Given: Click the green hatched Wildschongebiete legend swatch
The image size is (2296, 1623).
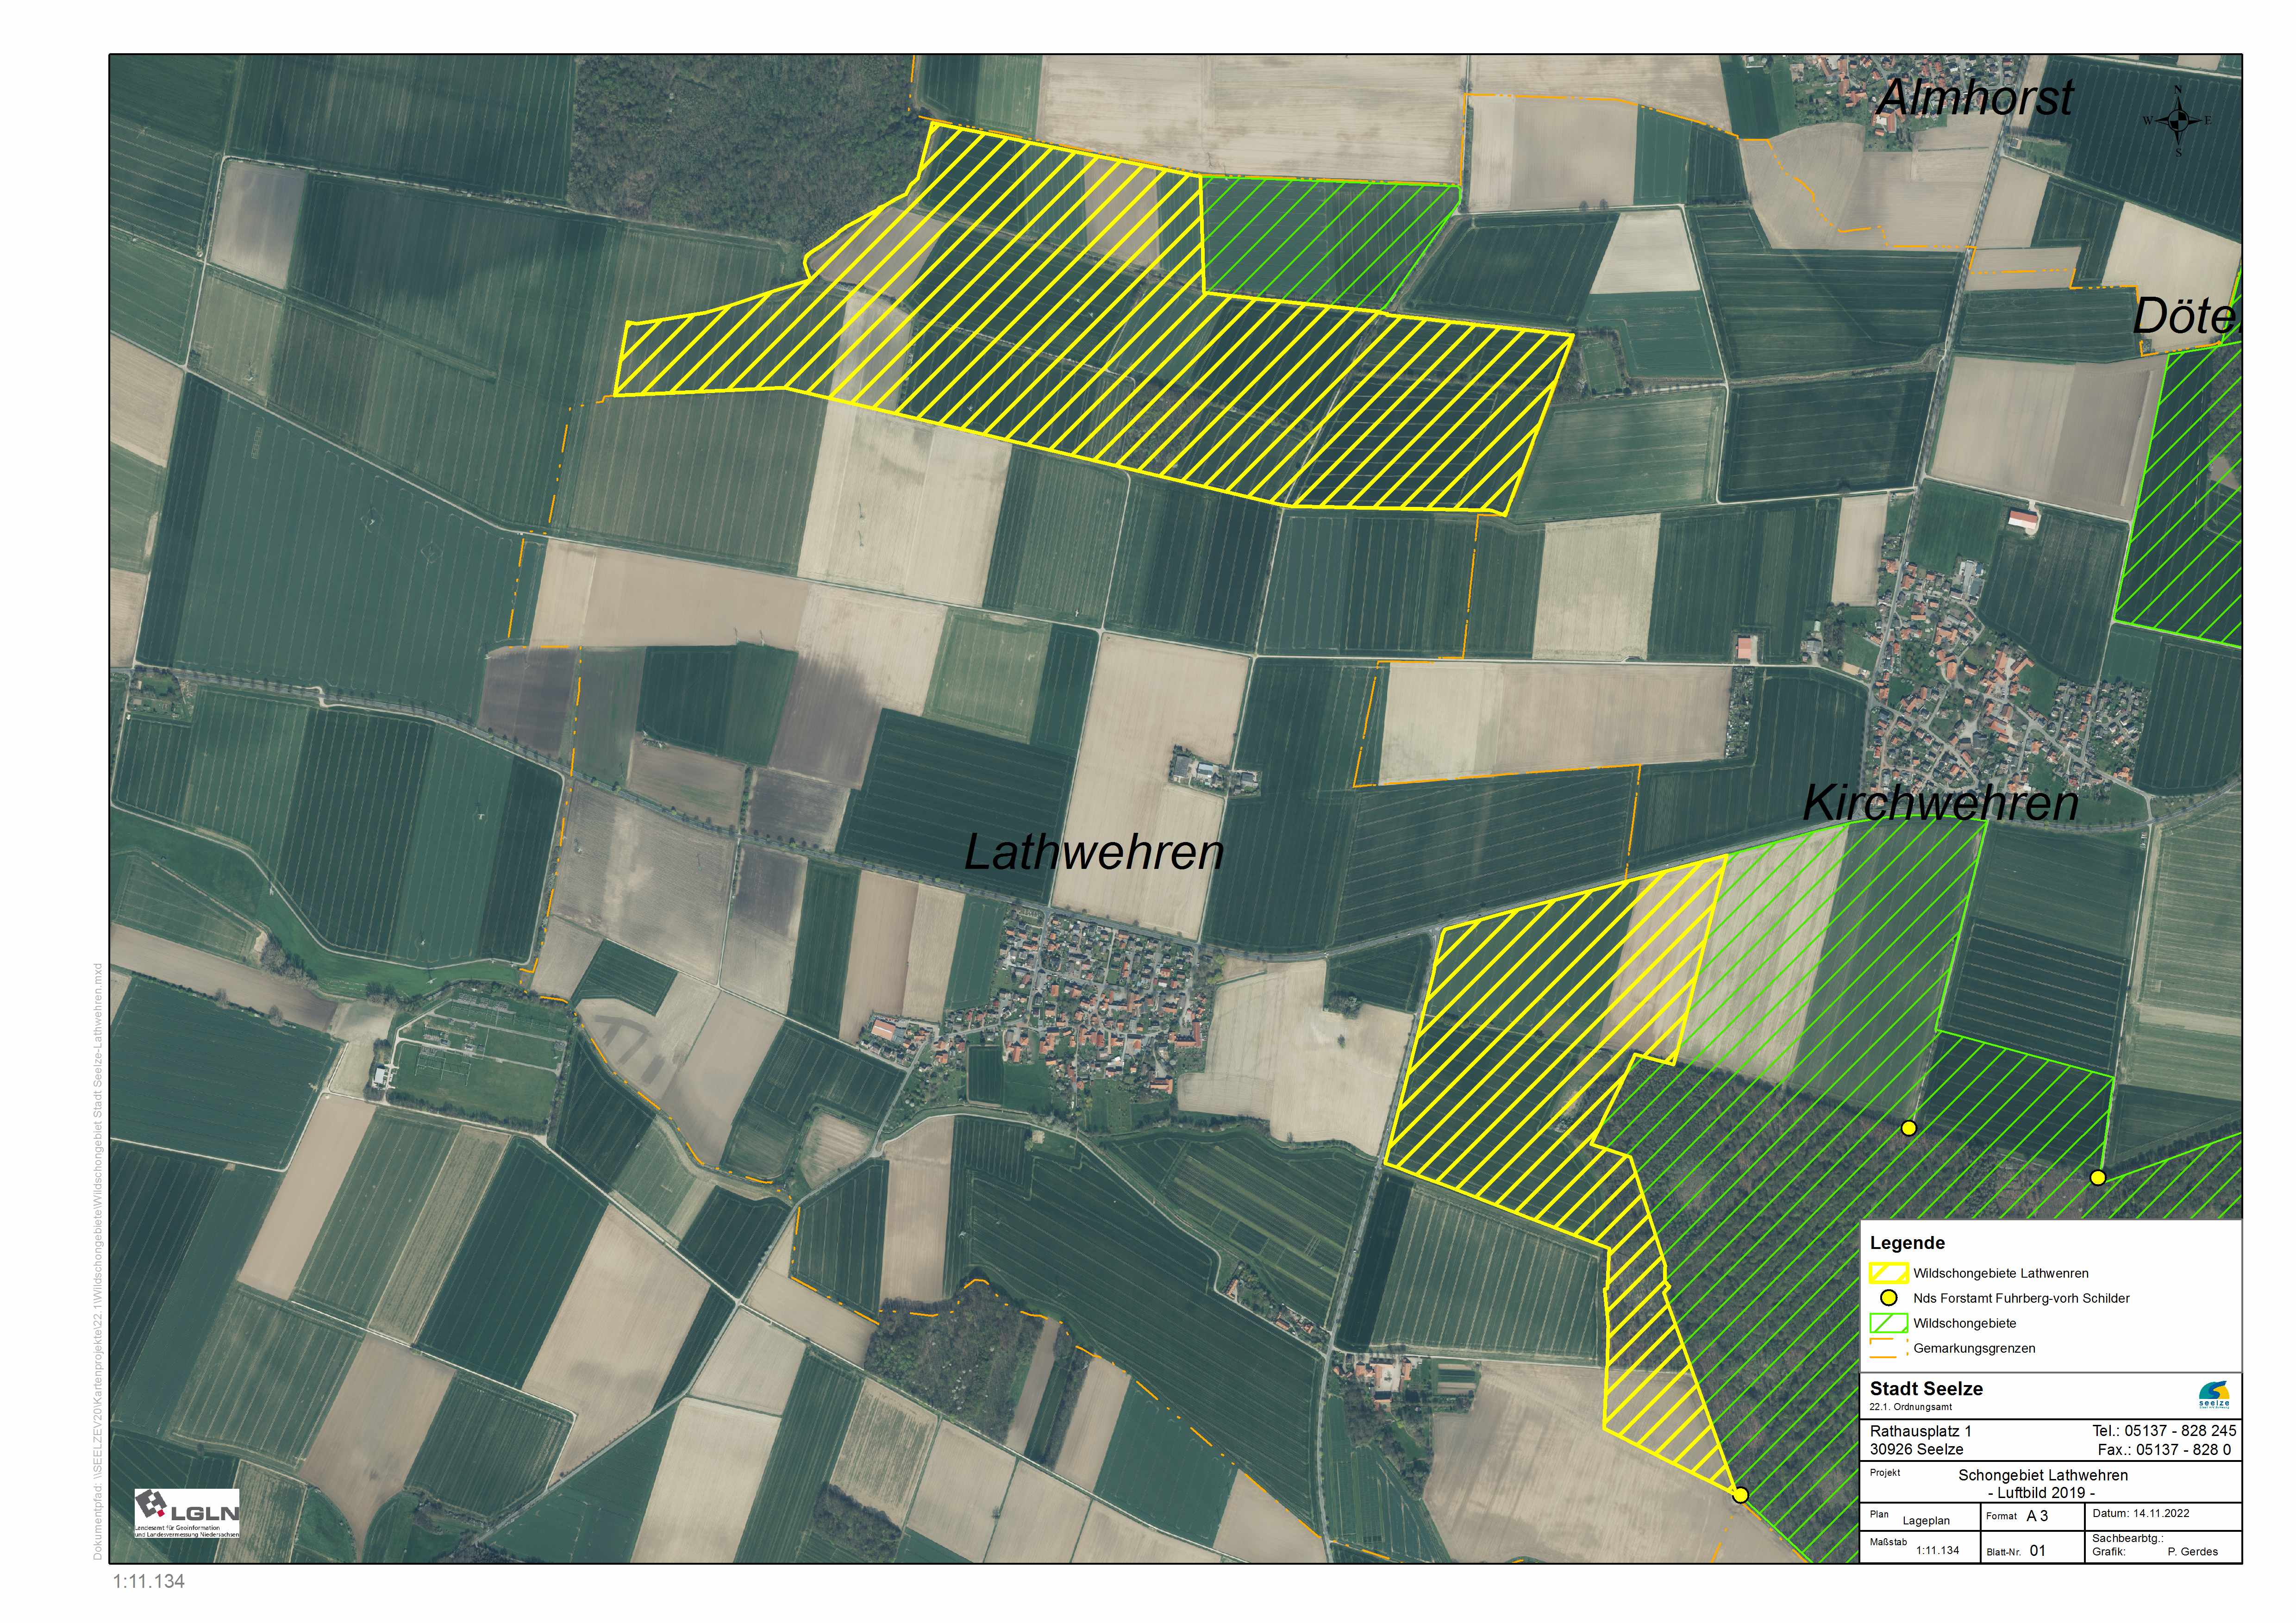Looking at the screenshot, I should point(1889,1323).
